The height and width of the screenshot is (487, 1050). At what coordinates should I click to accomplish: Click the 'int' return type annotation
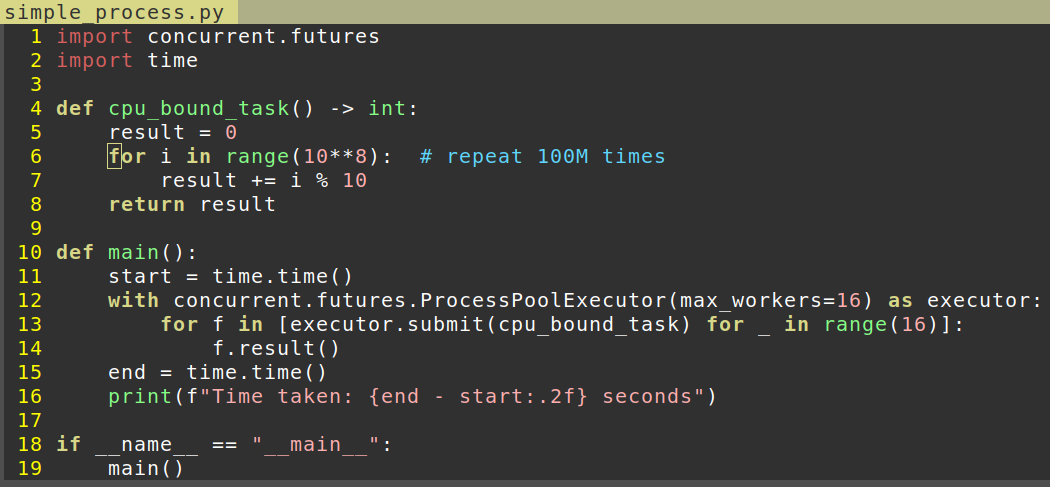pos(387,109)
